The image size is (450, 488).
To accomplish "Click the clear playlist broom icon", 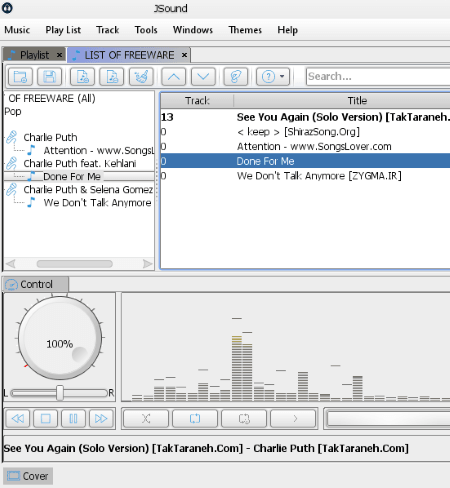I will click(x=141, y=77).
